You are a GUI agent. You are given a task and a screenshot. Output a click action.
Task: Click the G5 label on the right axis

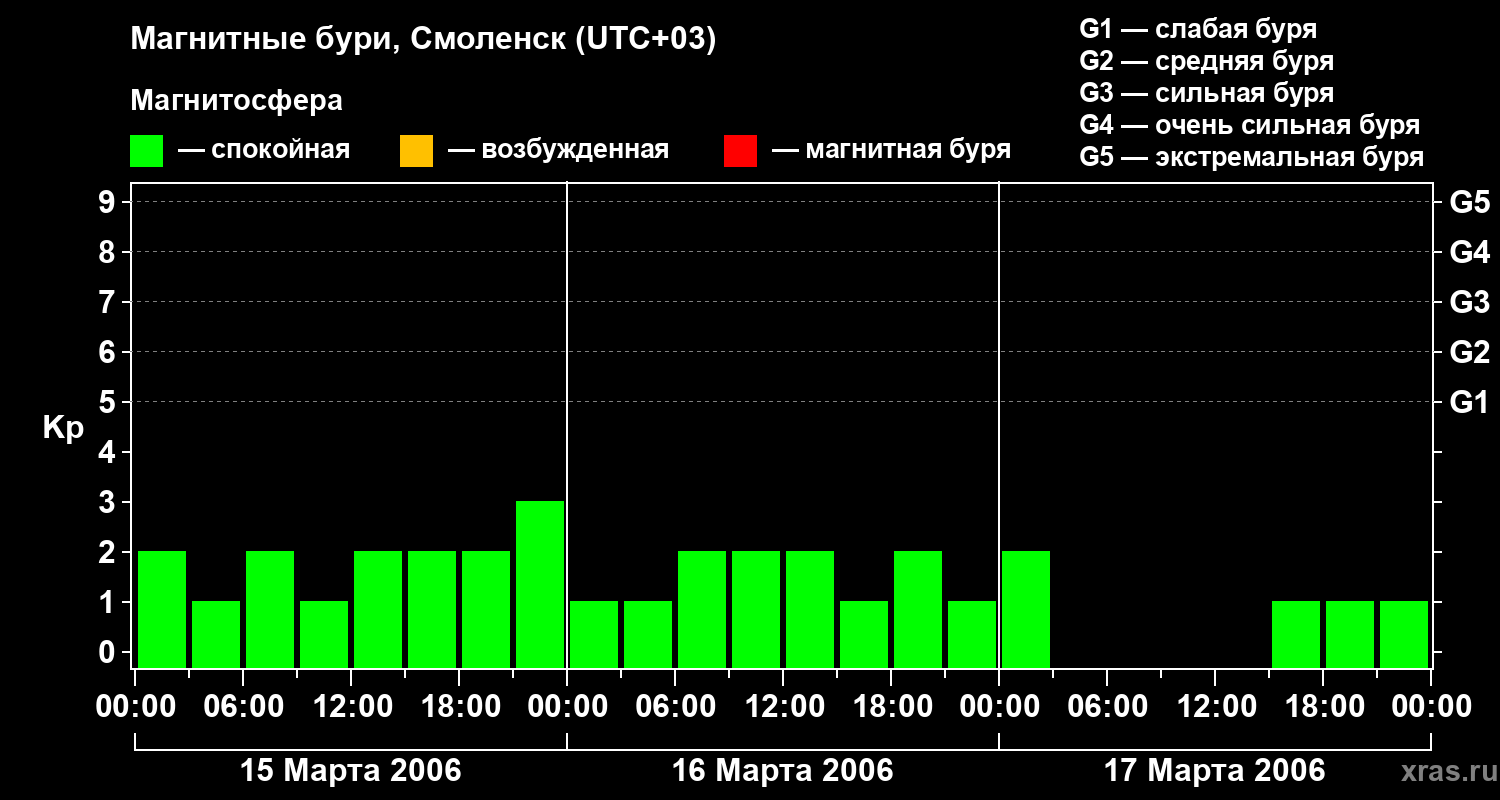click(1469, 203)
